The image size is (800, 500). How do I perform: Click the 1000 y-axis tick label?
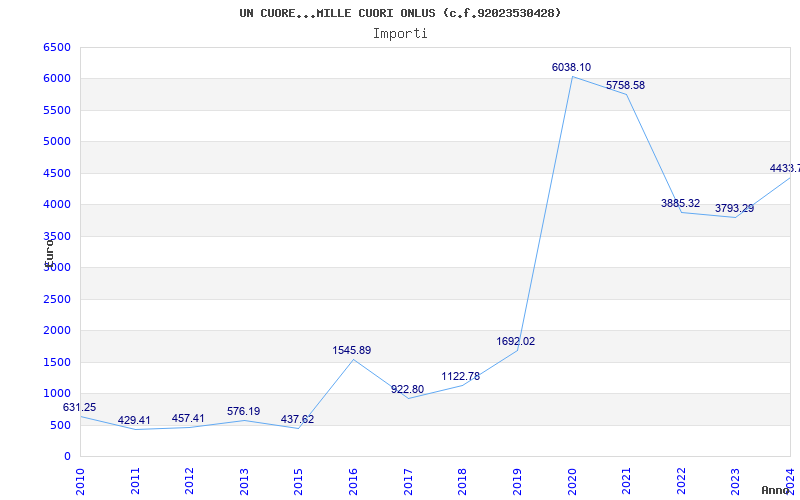57,393
